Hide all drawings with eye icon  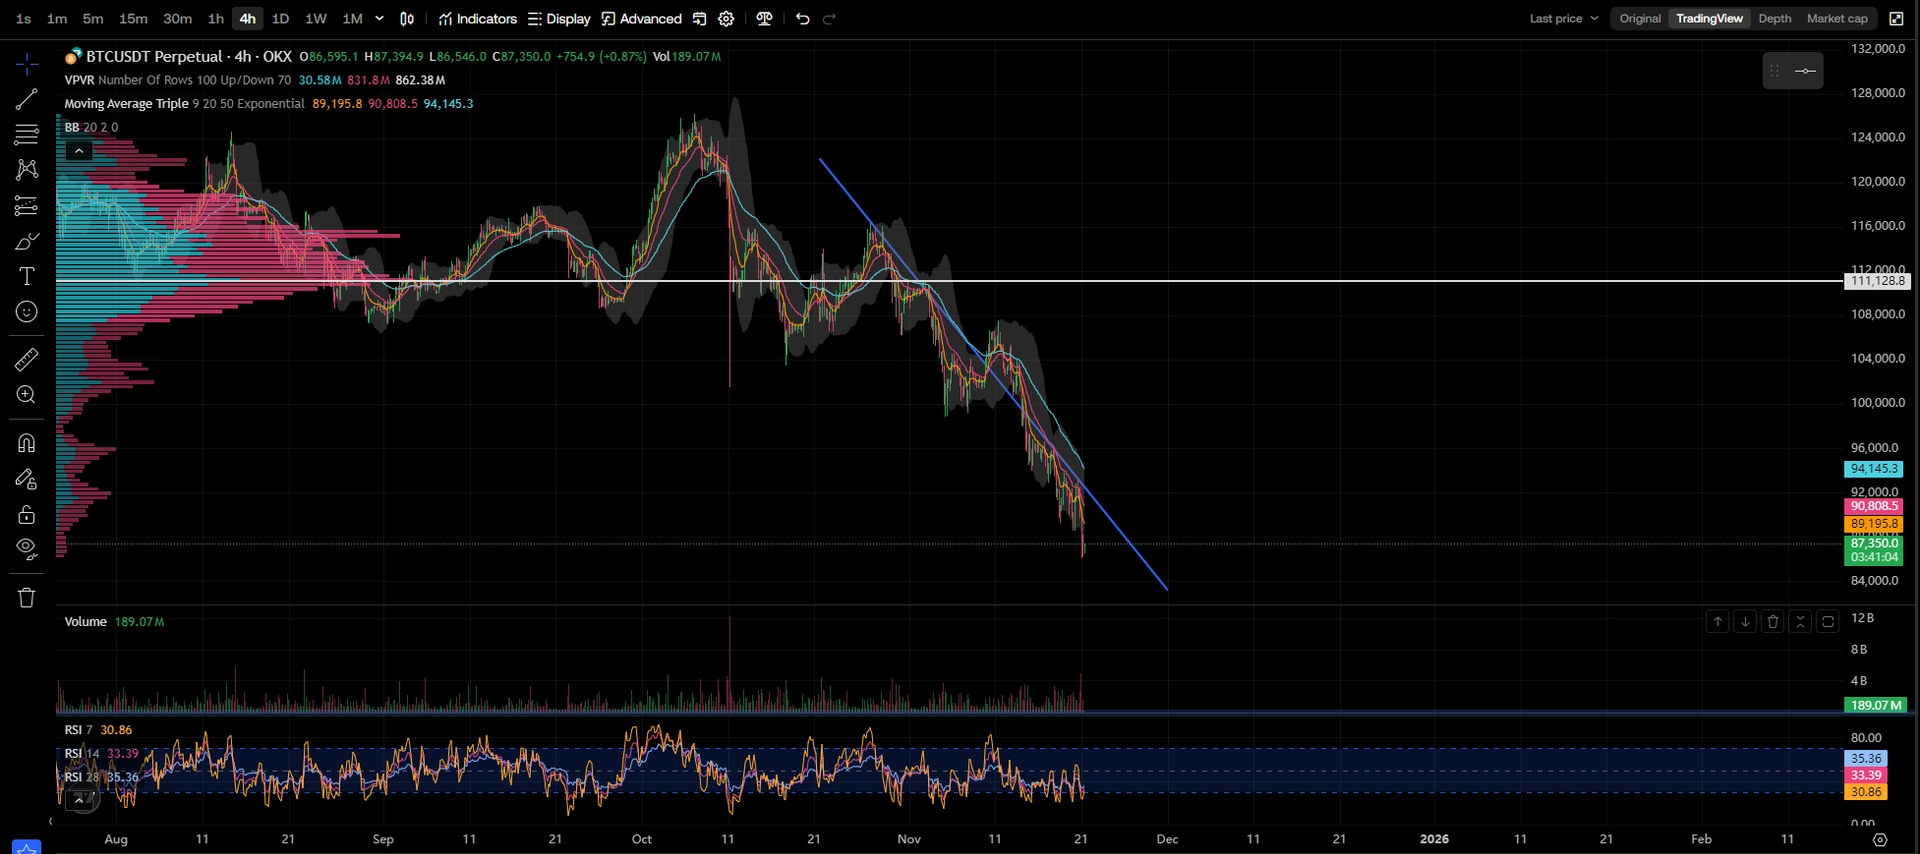point(27,549)
